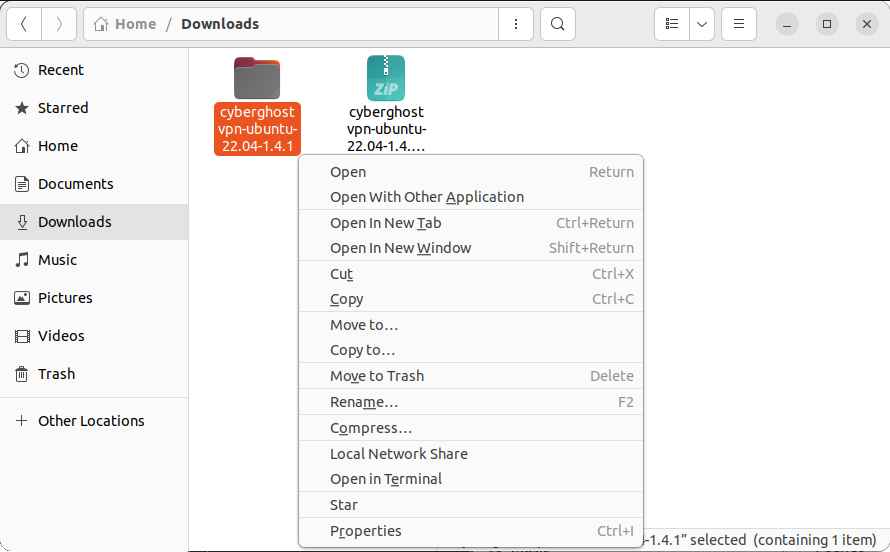Open Properties from the context menu

471,531
